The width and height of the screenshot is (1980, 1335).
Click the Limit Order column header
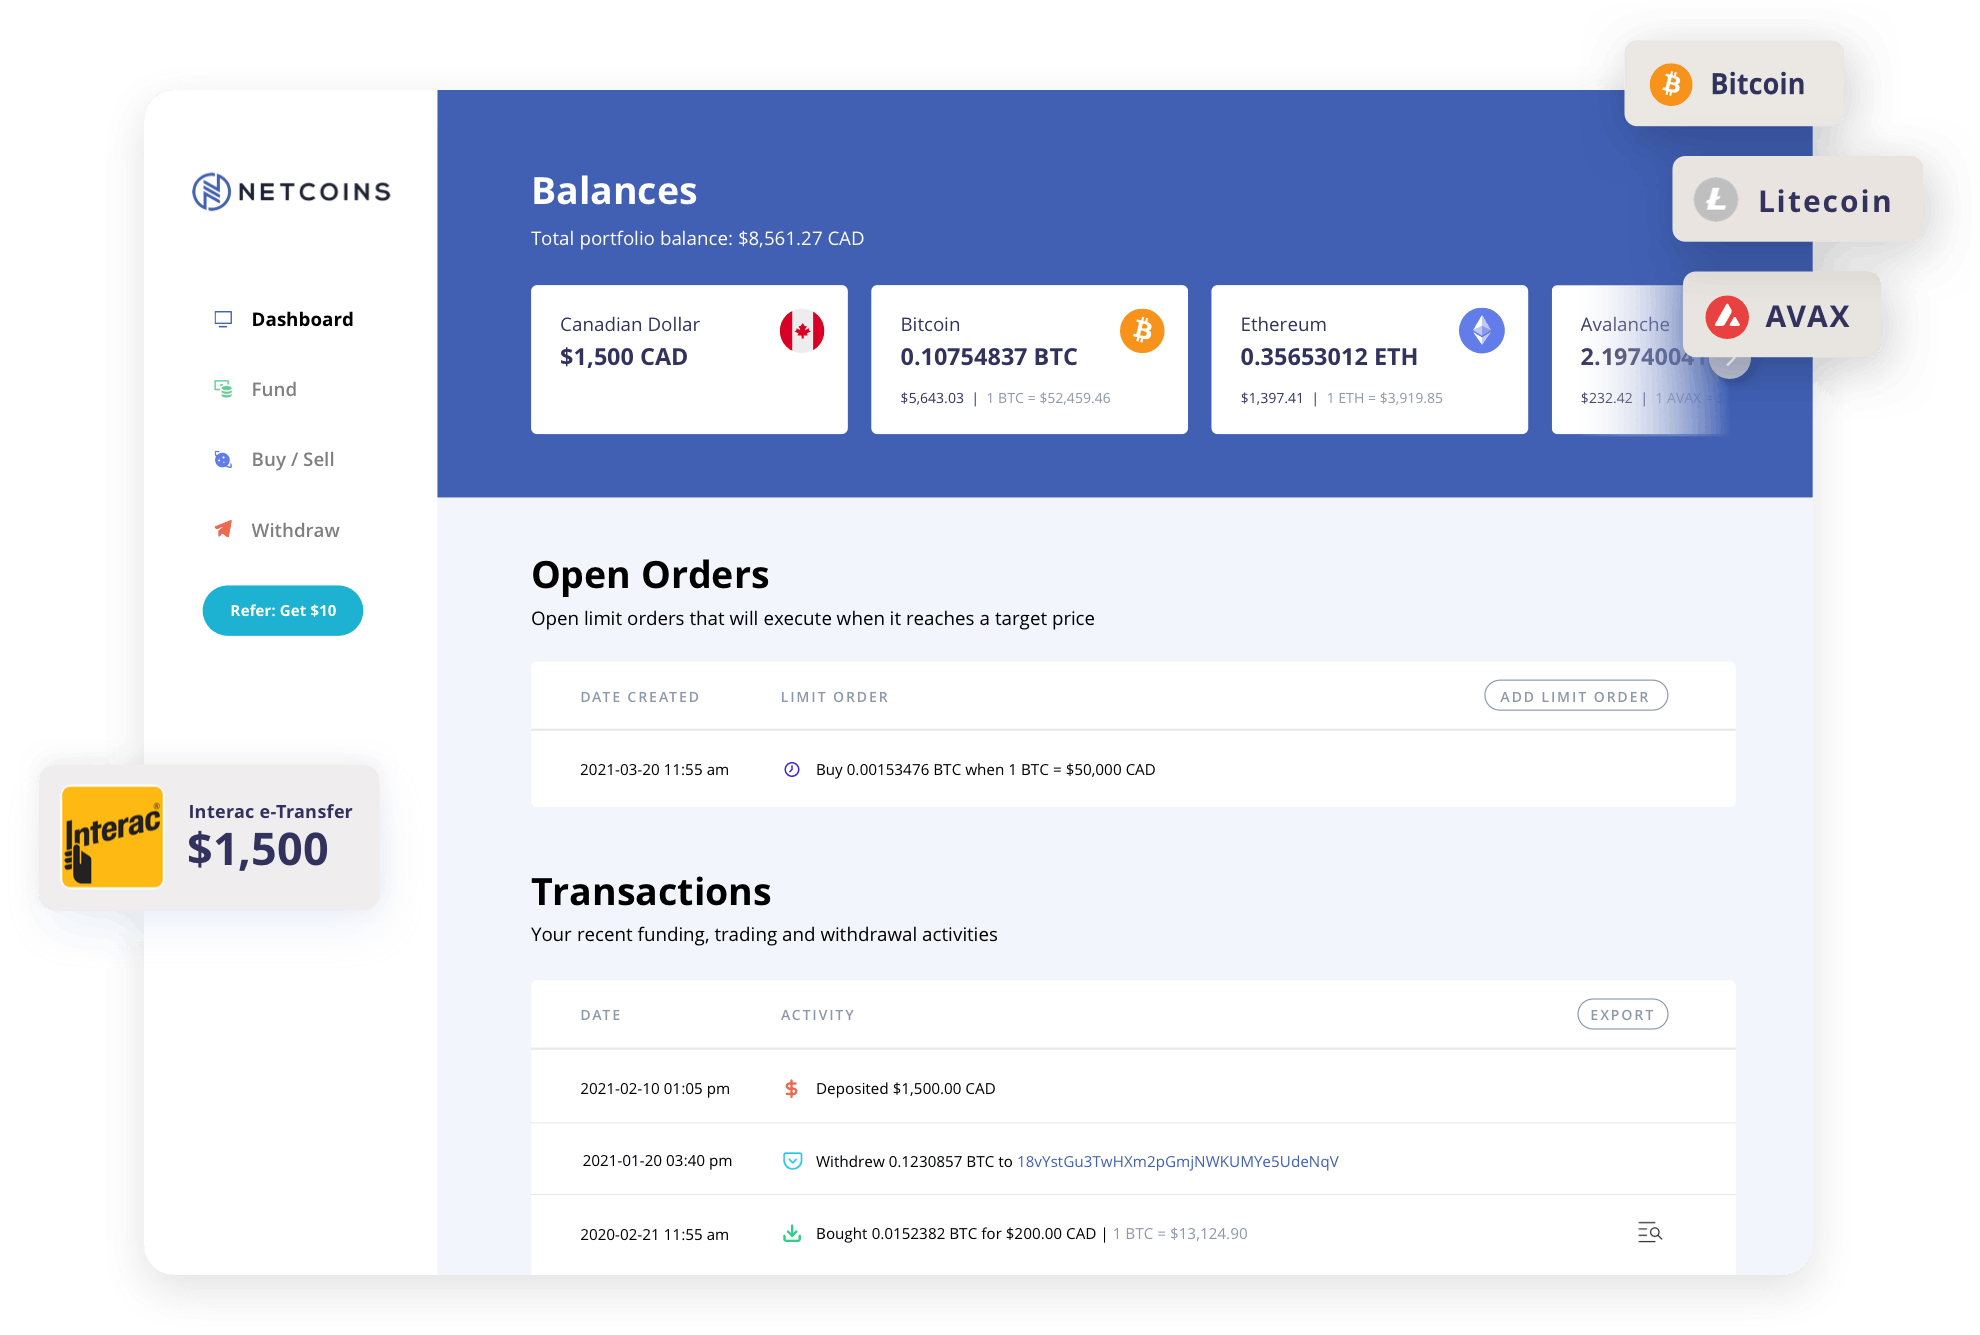pyautogui.click(x=834, y=697)
